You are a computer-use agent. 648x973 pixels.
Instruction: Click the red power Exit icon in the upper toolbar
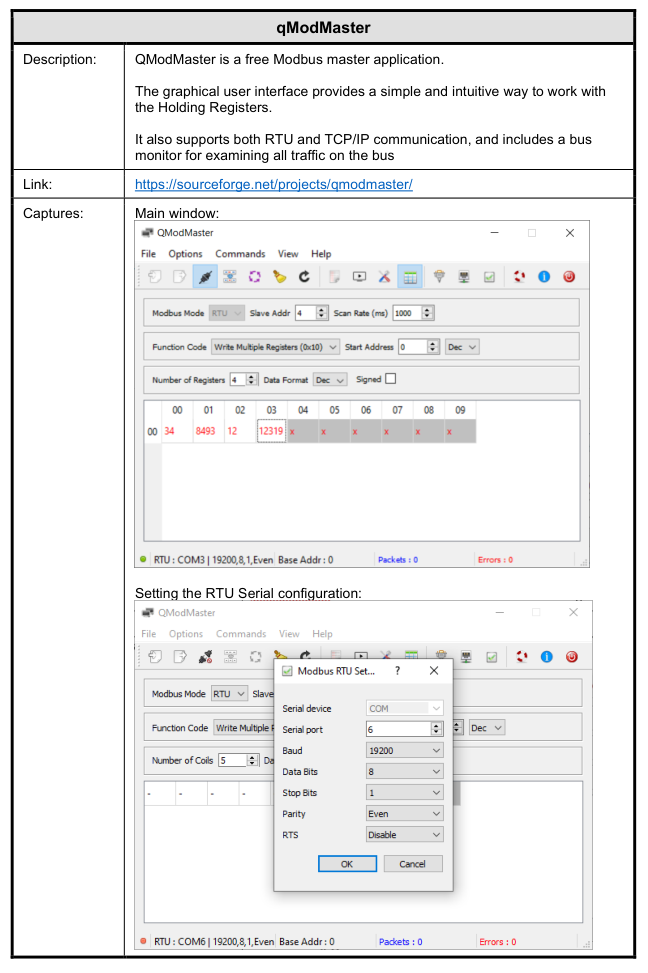(568, 277)
